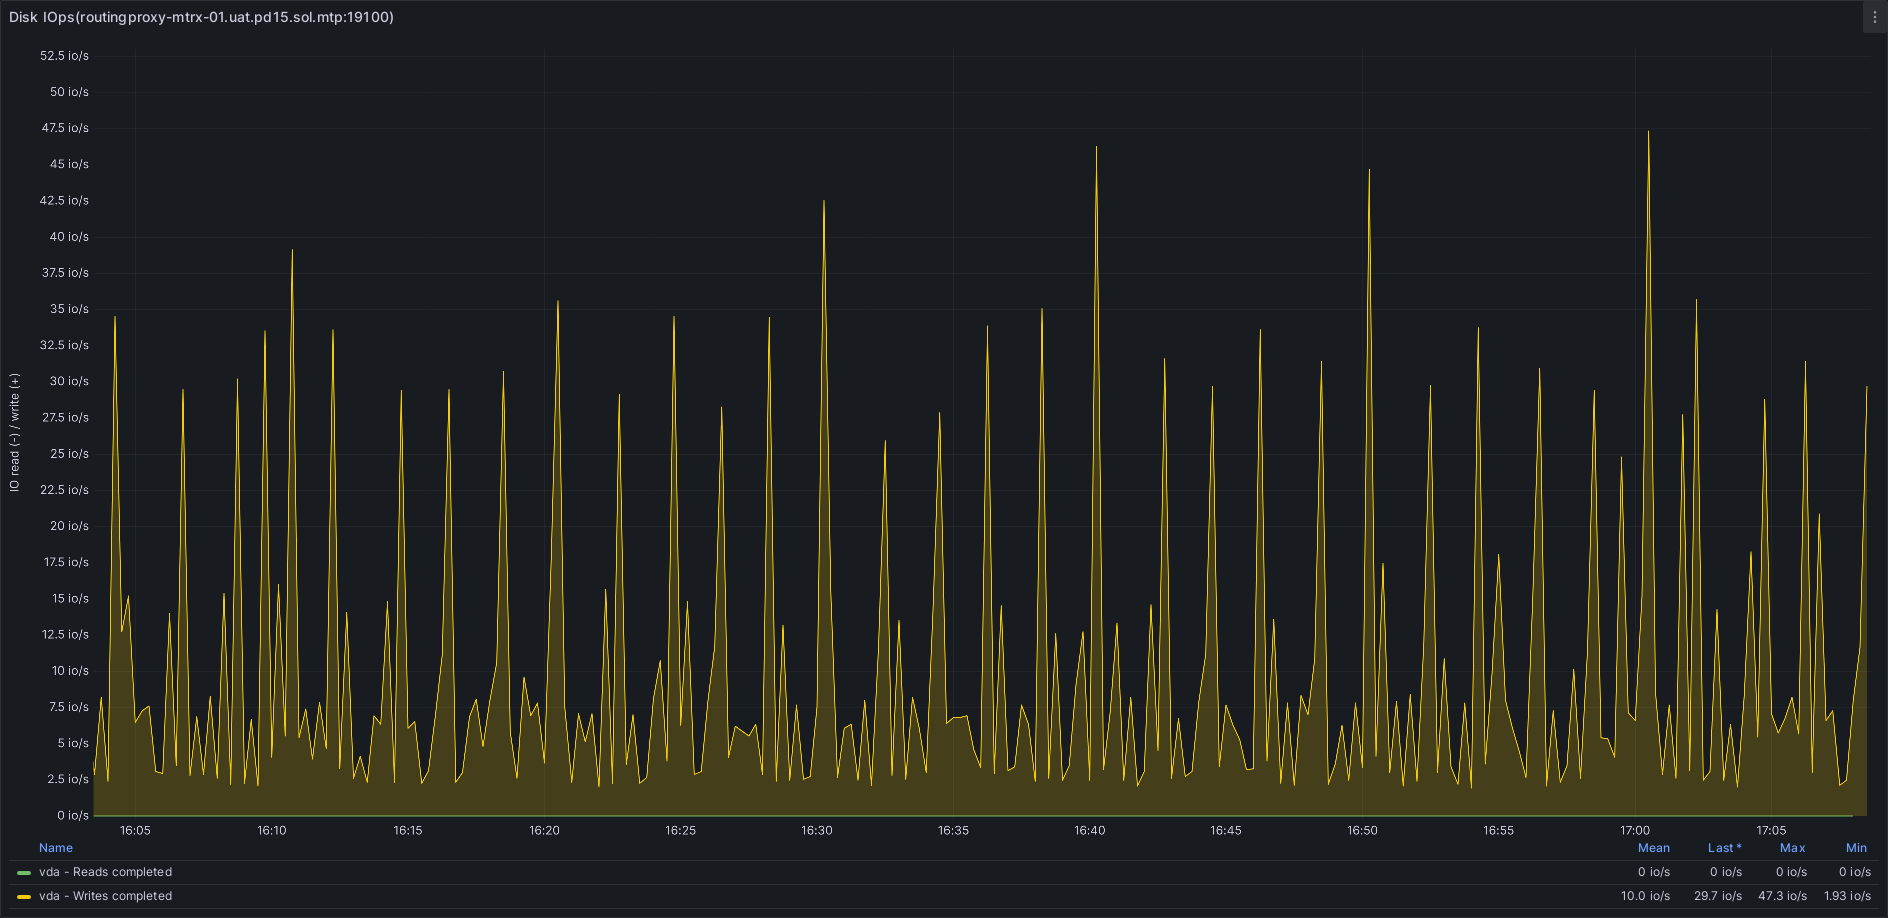Viewport: 1888px width, 918px height.
Task: Click the 16:55 time axis label
Action: (x=1499, y=831)
